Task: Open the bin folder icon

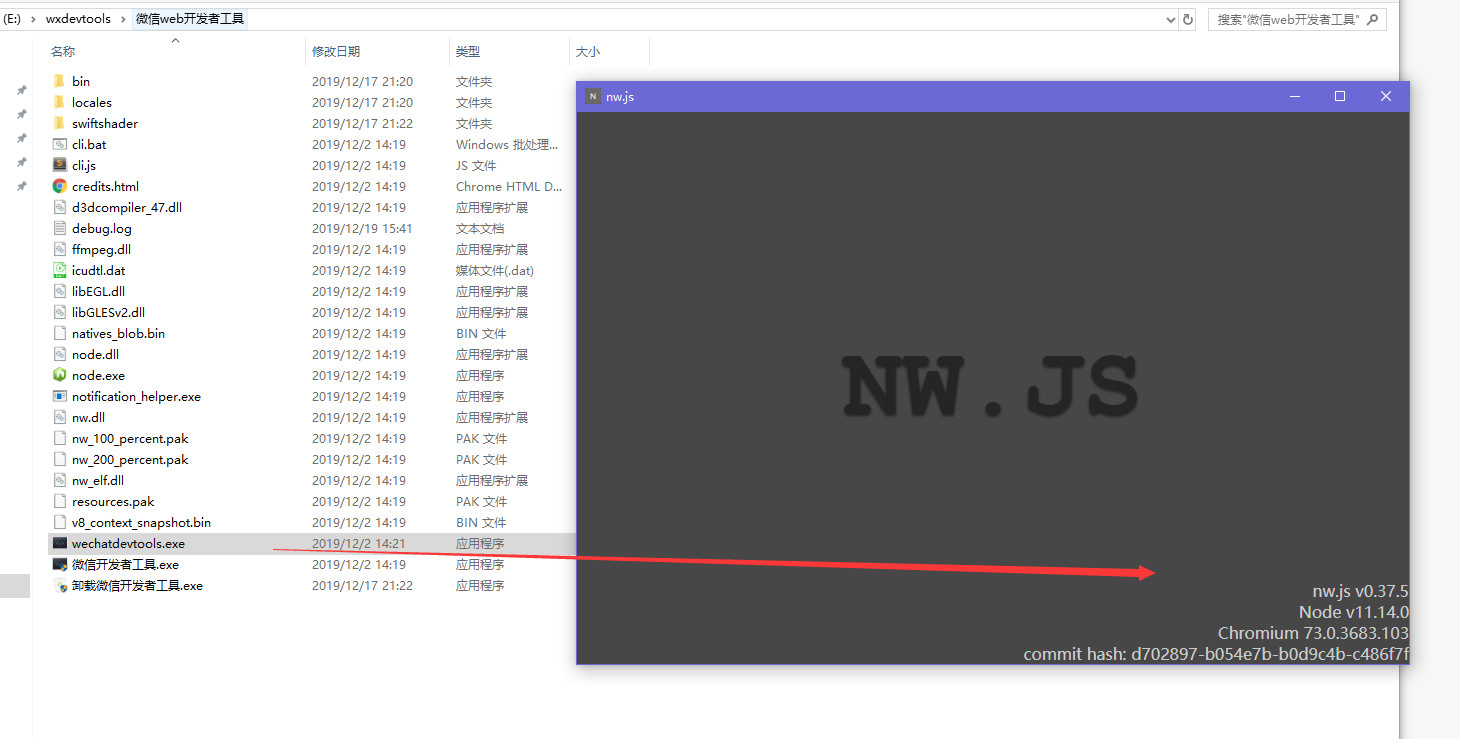Action: click(x=59, y=81)
